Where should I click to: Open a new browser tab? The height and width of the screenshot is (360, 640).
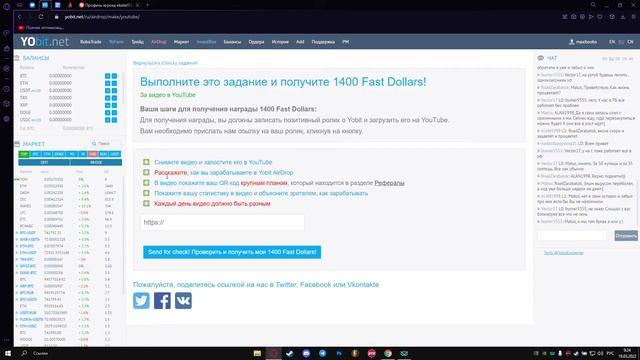tap(147, 5)
